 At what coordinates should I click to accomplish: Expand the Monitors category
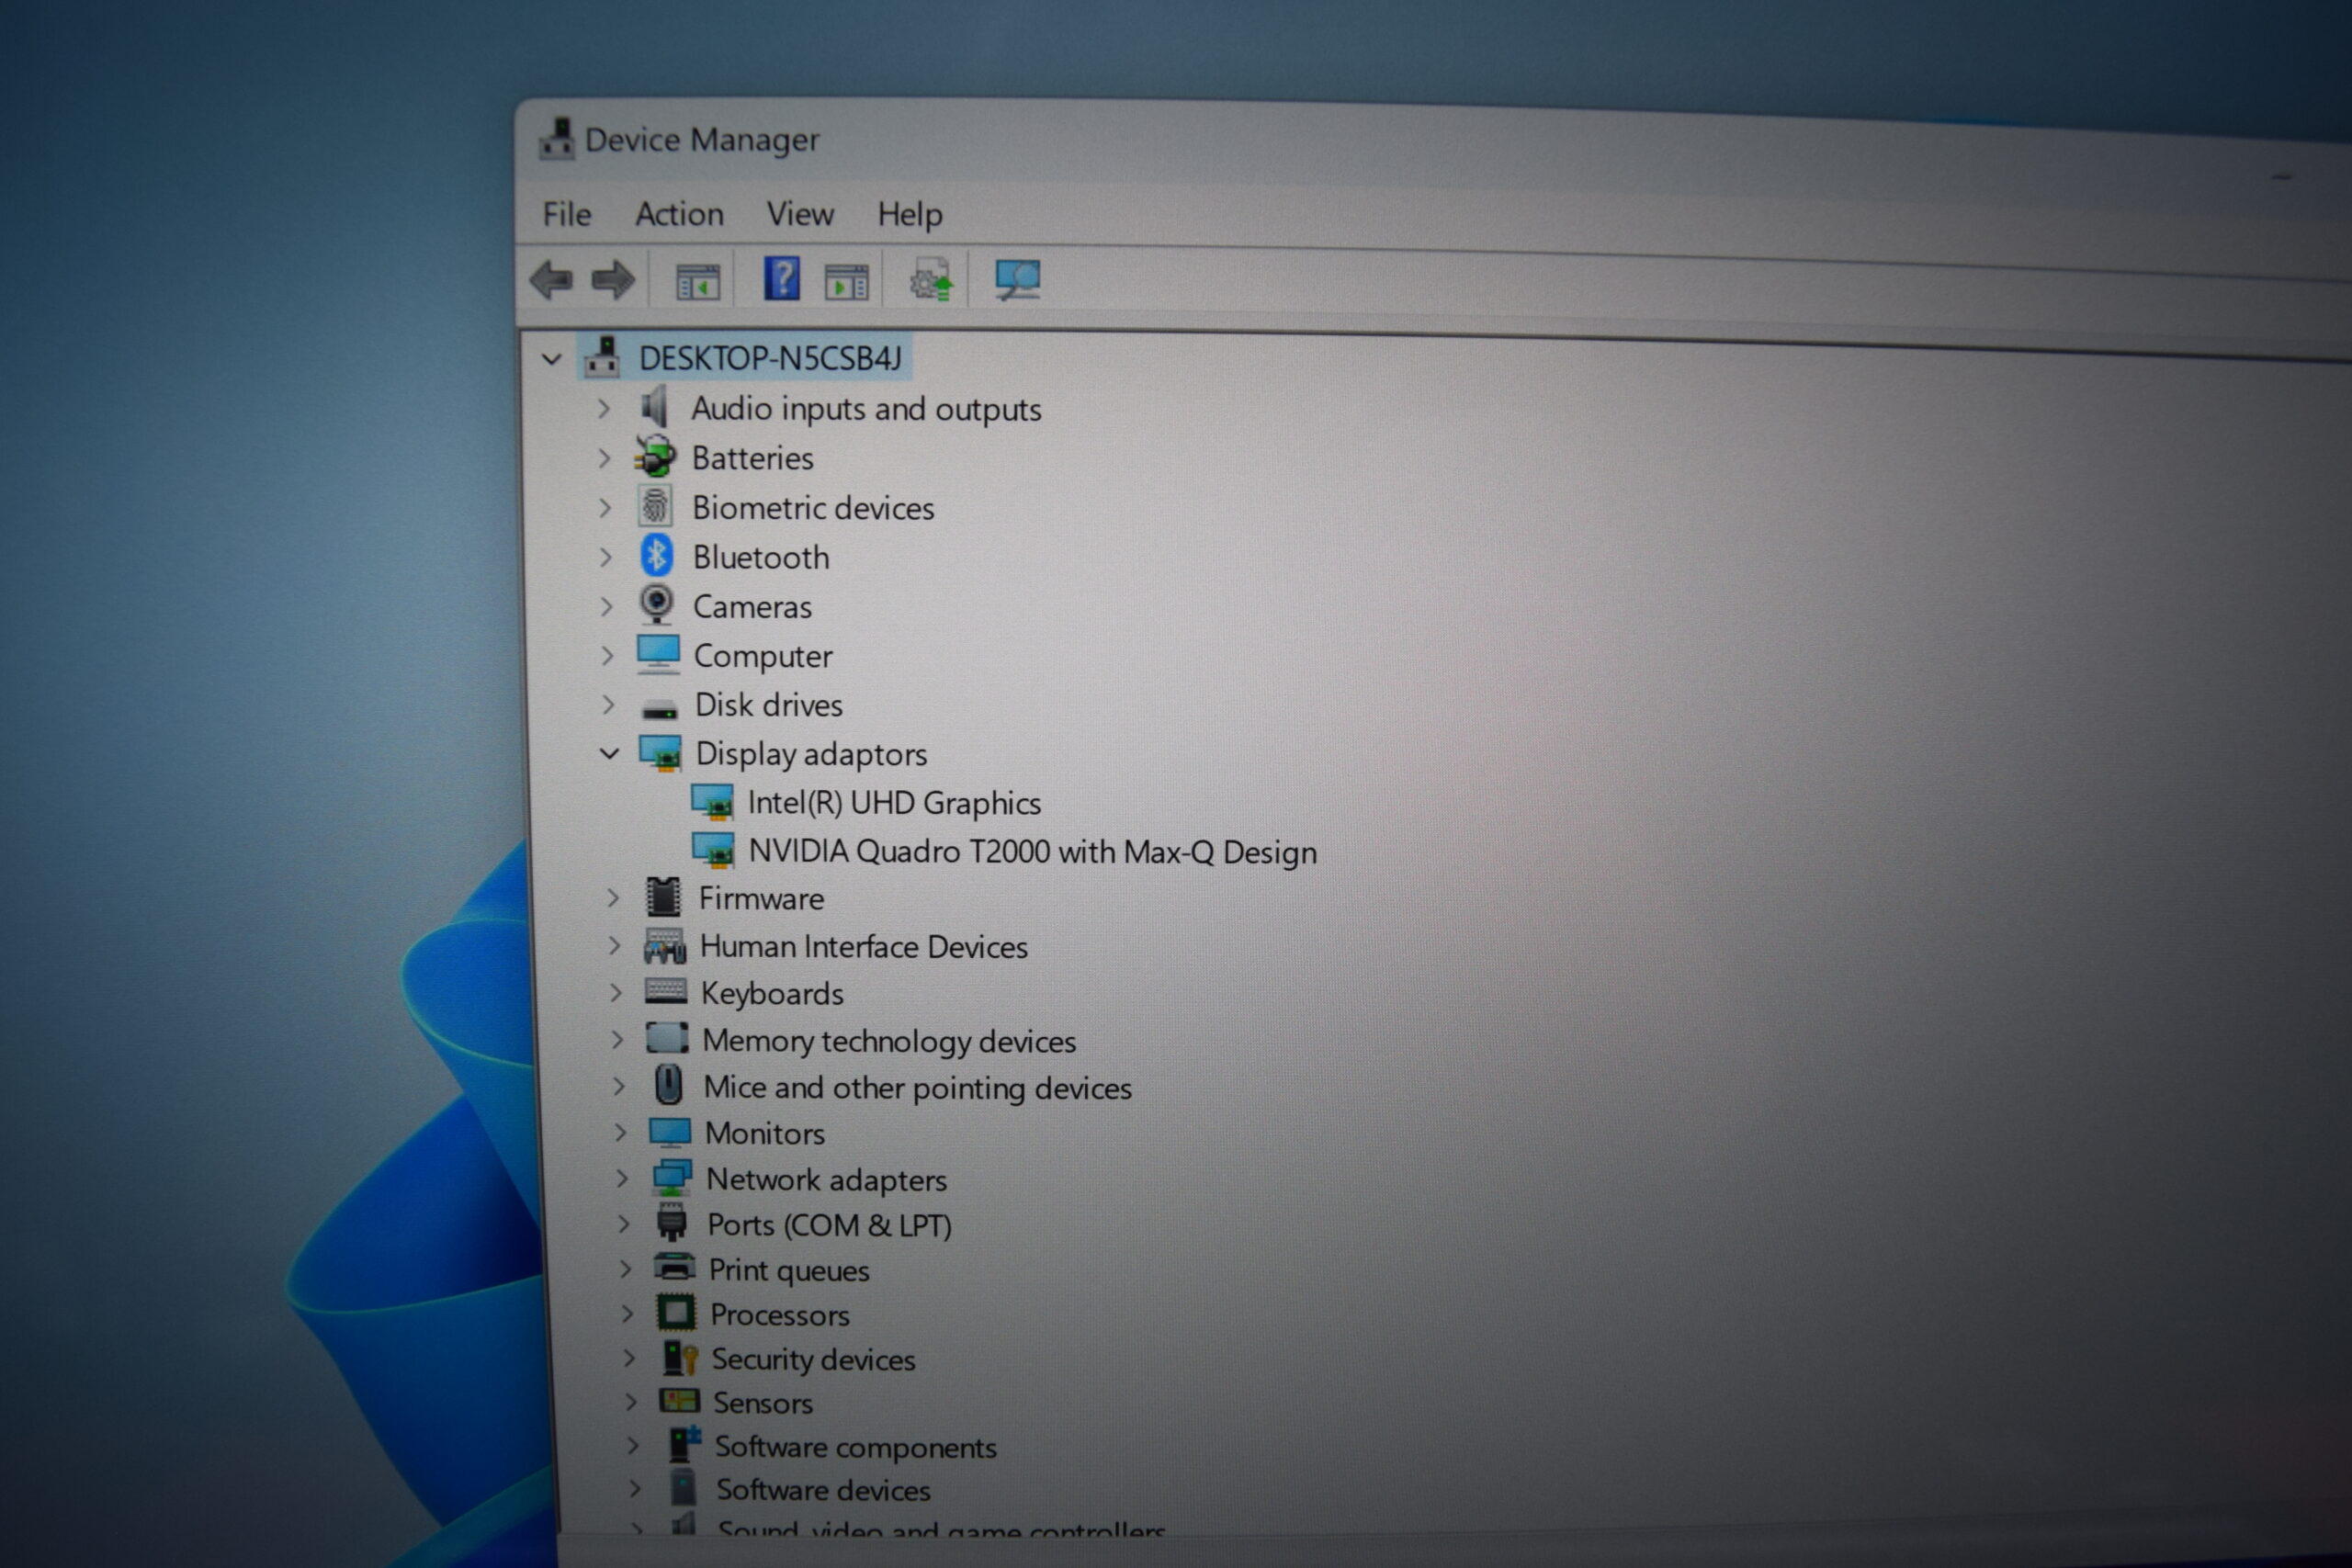620,1132
